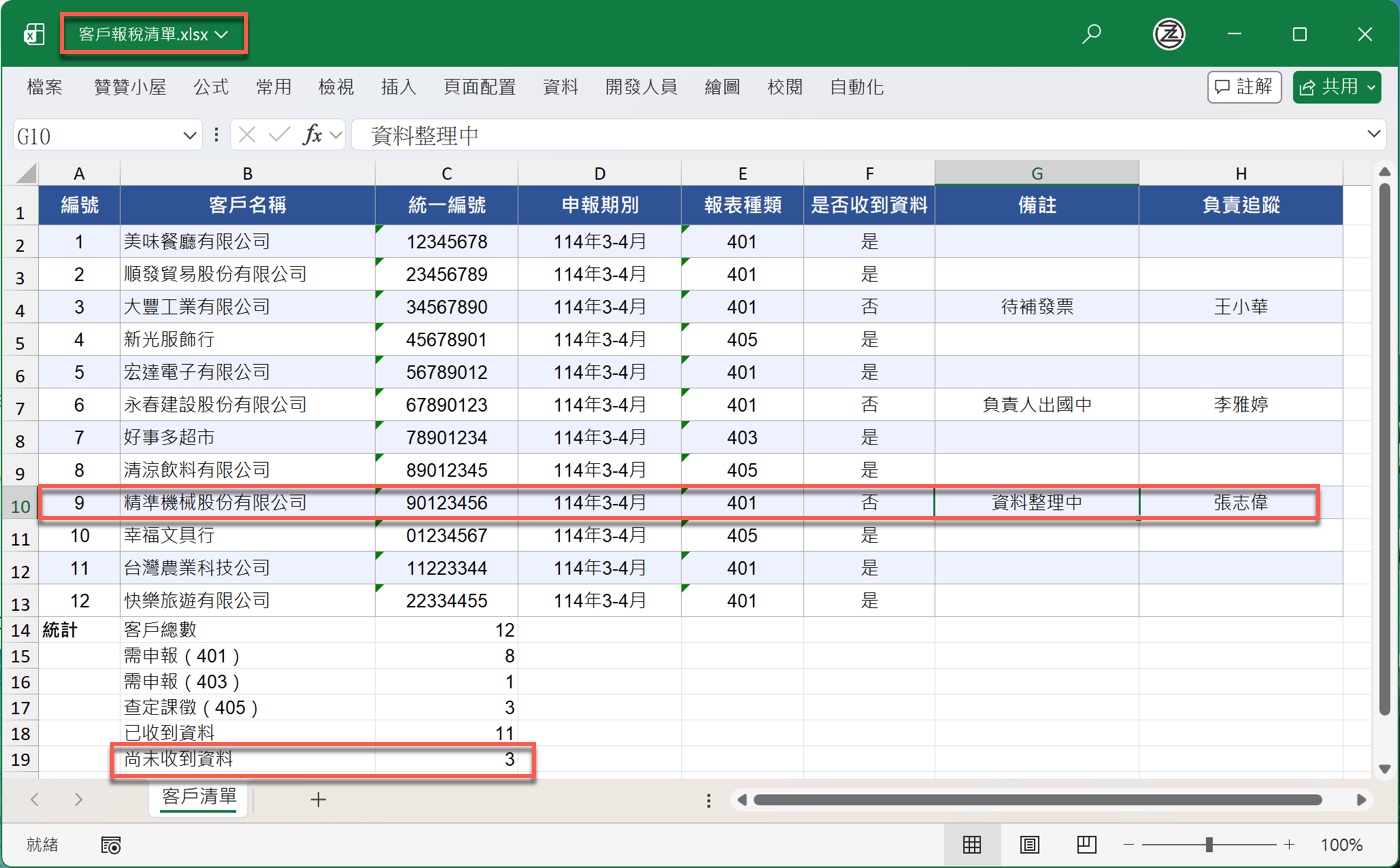The image size is (1400, 868).
Task: Click the formula bar confirm checkmark icon
Action: click(280, 135)
